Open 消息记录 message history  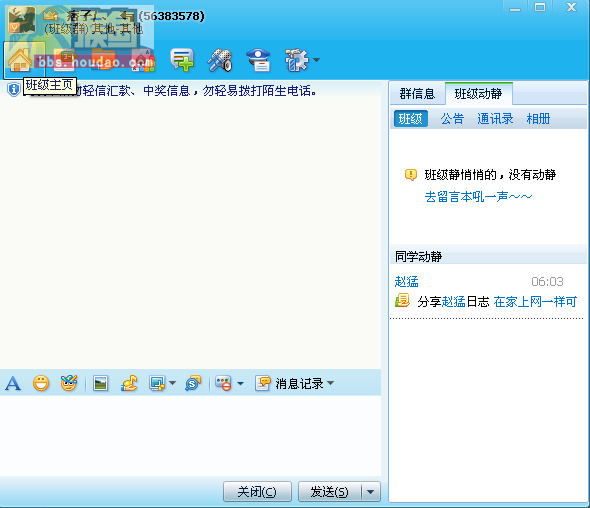[x=289, y=383]
